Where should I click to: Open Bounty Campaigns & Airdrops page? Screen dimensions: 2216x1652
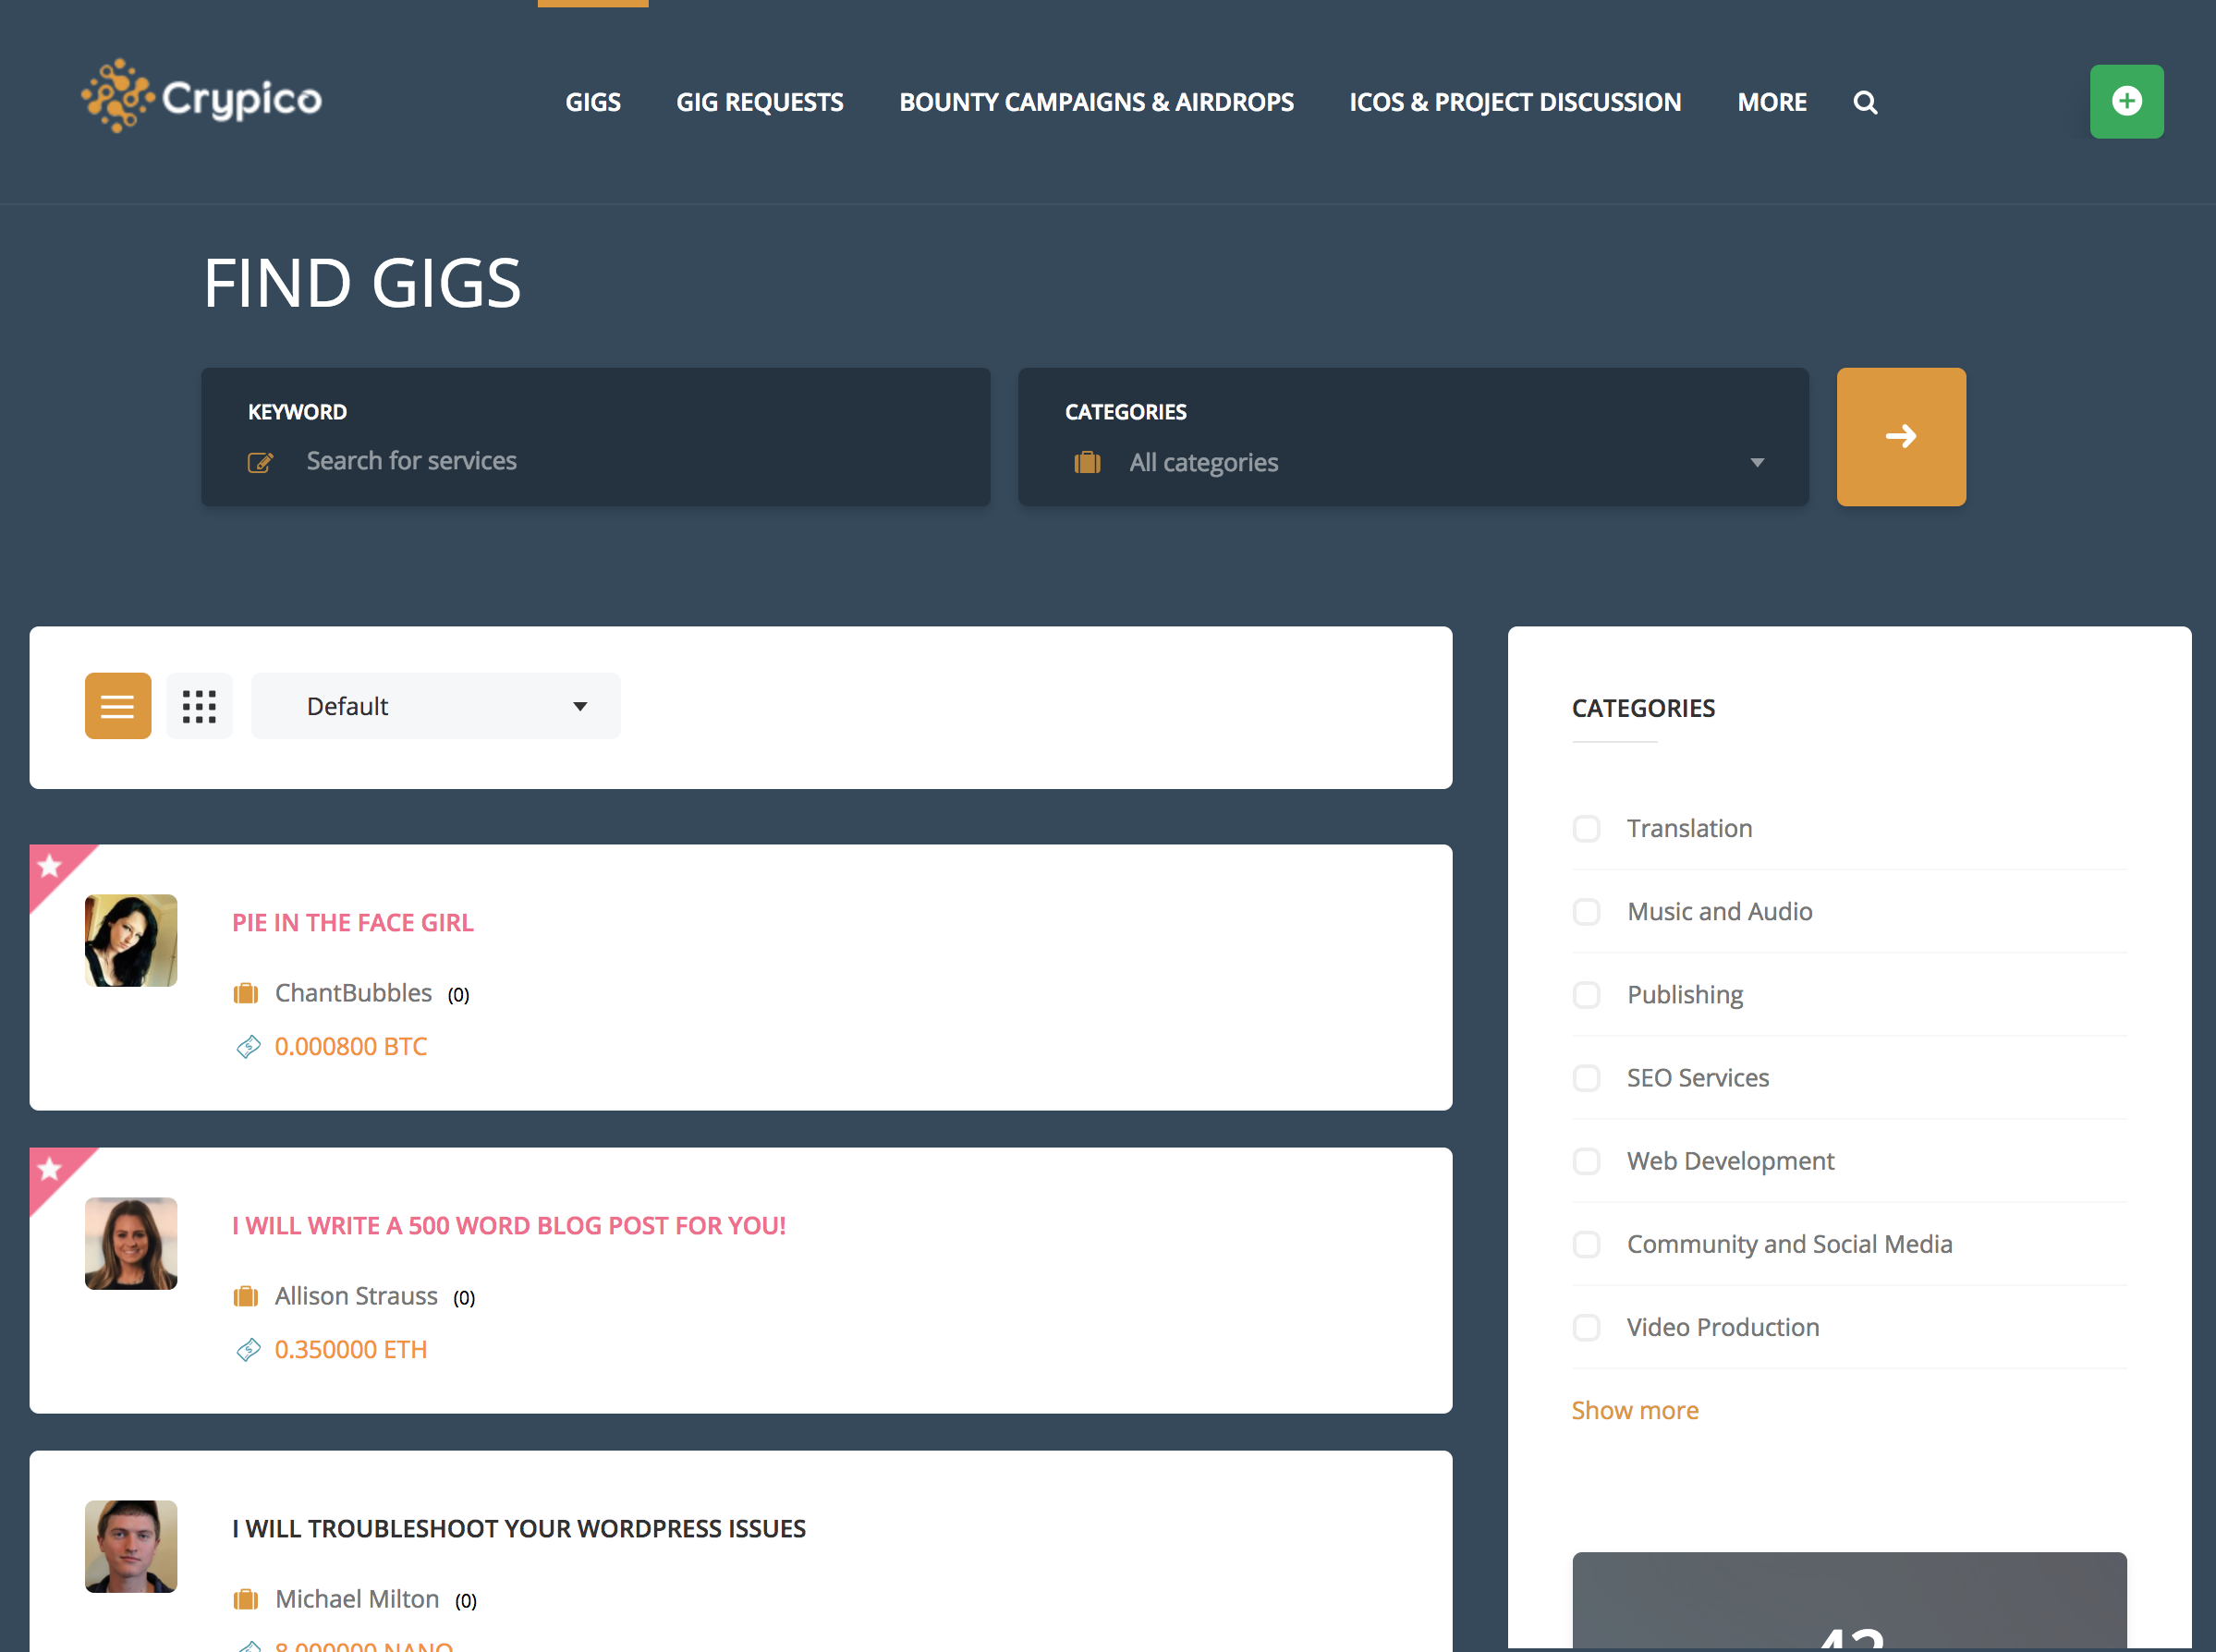tap(1096, 102)
